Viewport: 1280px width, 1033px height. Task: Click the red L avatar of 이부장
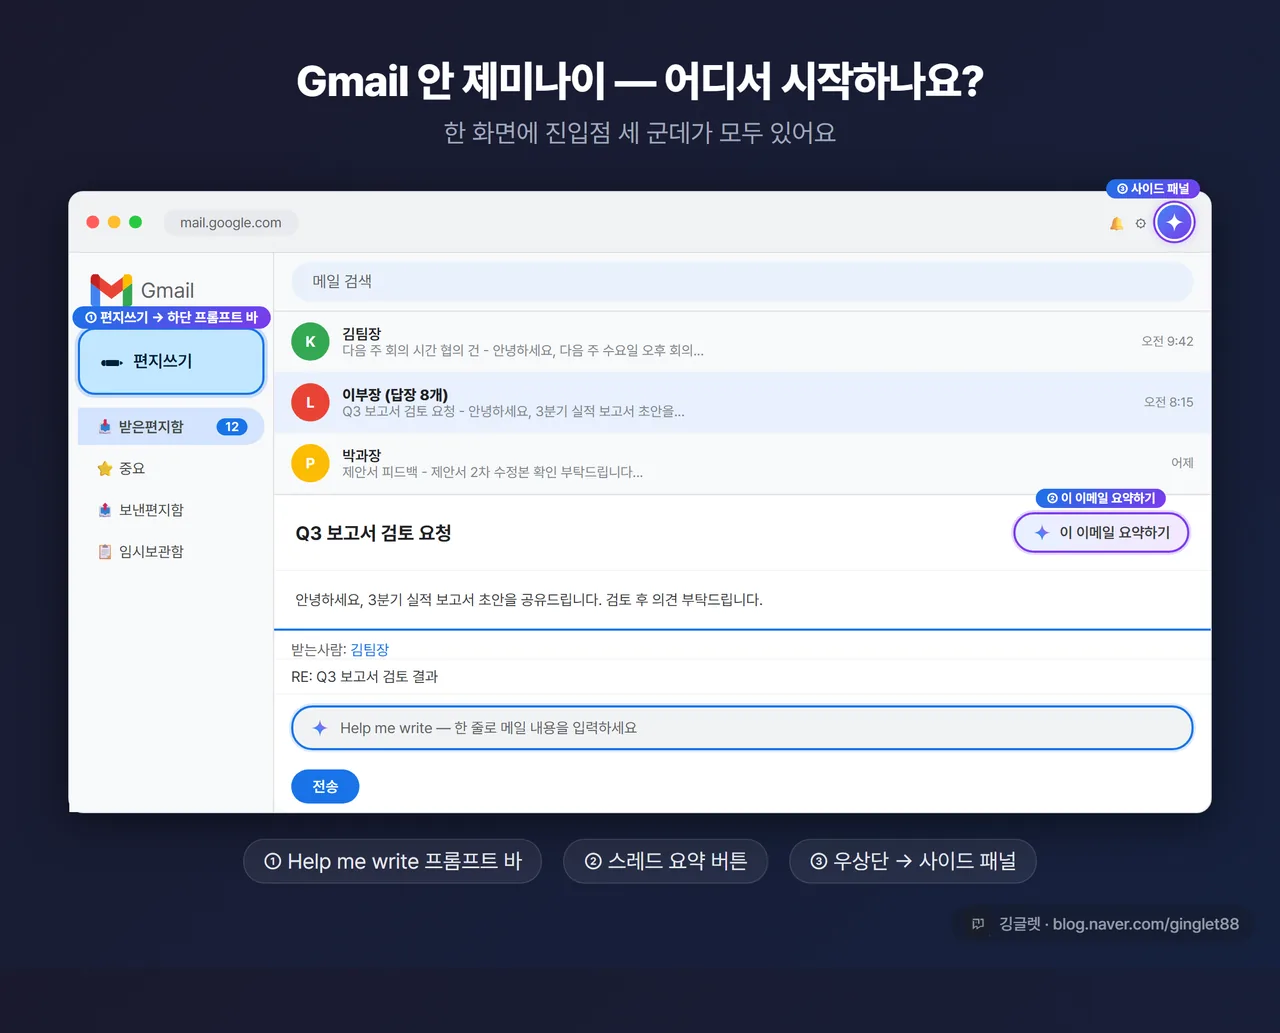[x=310, y=402]
